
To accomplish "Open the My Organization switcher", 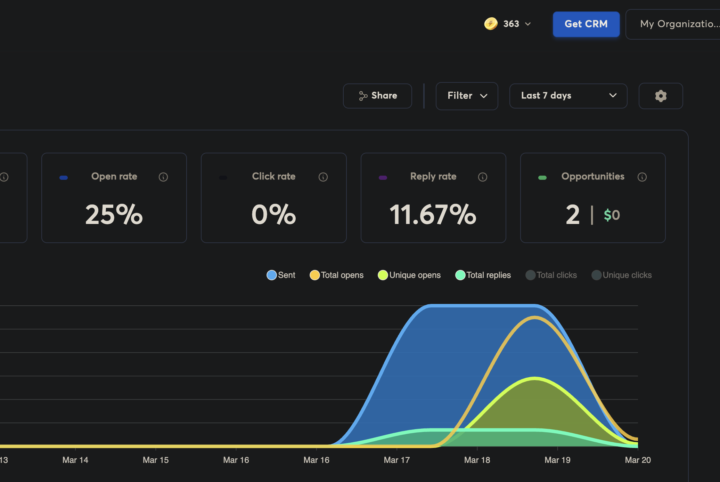I will tap(674, 24).
